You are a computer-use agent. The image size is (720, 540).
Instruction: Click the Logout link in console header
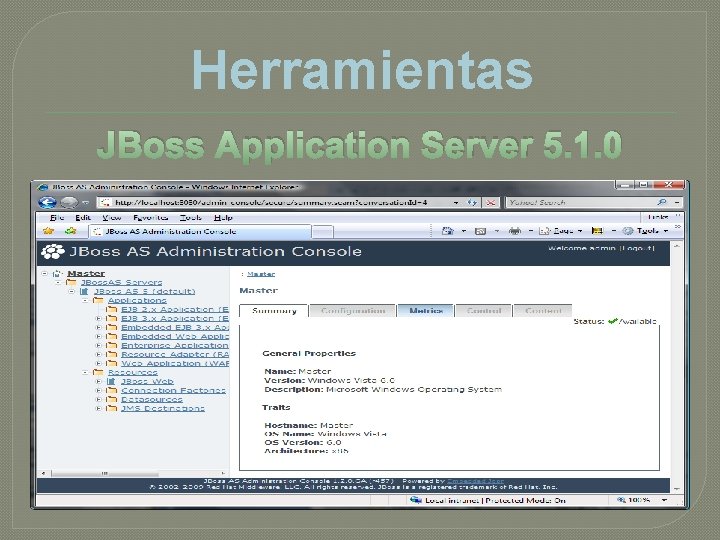637,248
